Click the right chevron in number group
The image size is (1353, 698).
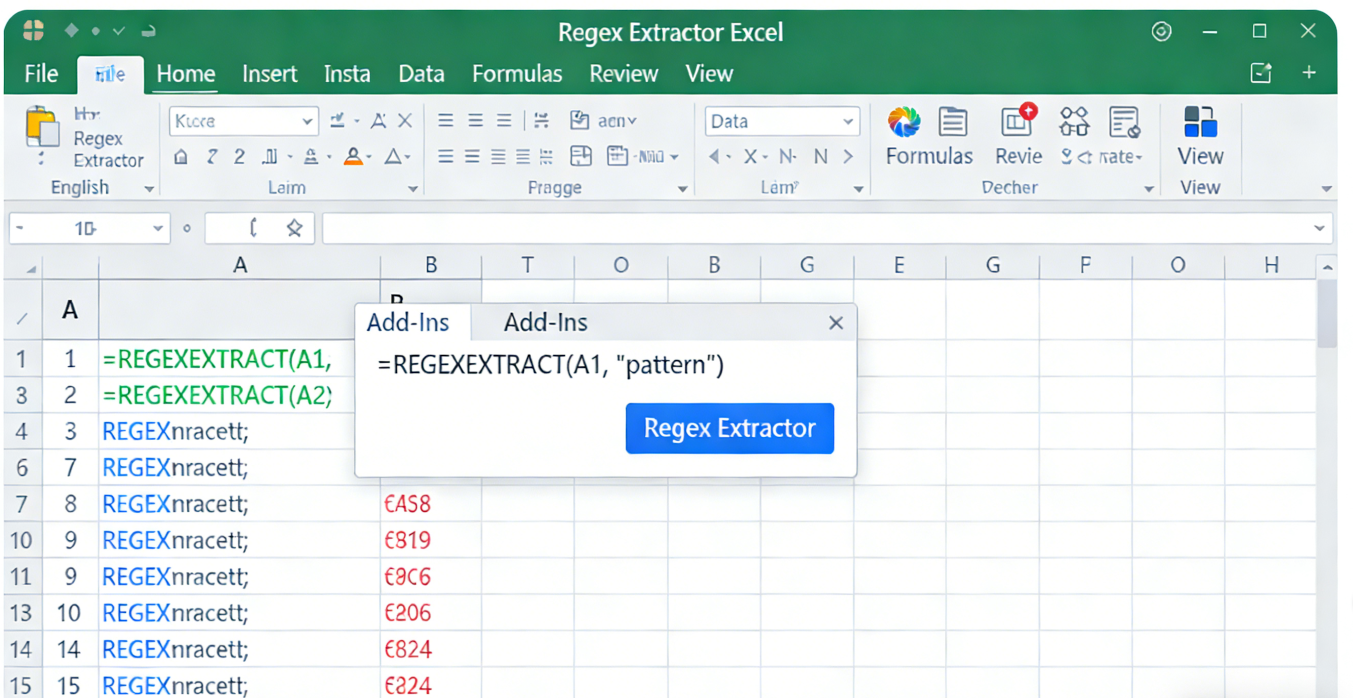point(848,156)
